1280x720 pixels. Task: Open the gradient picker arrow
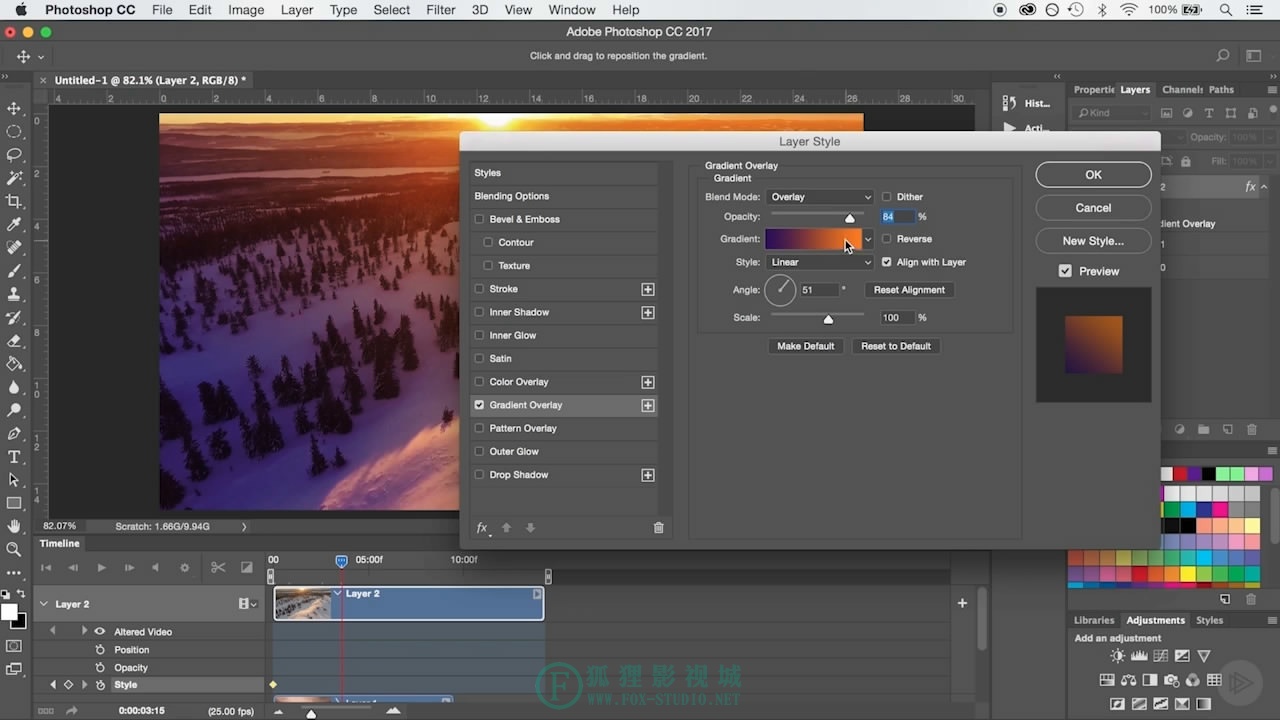[868, 239]
